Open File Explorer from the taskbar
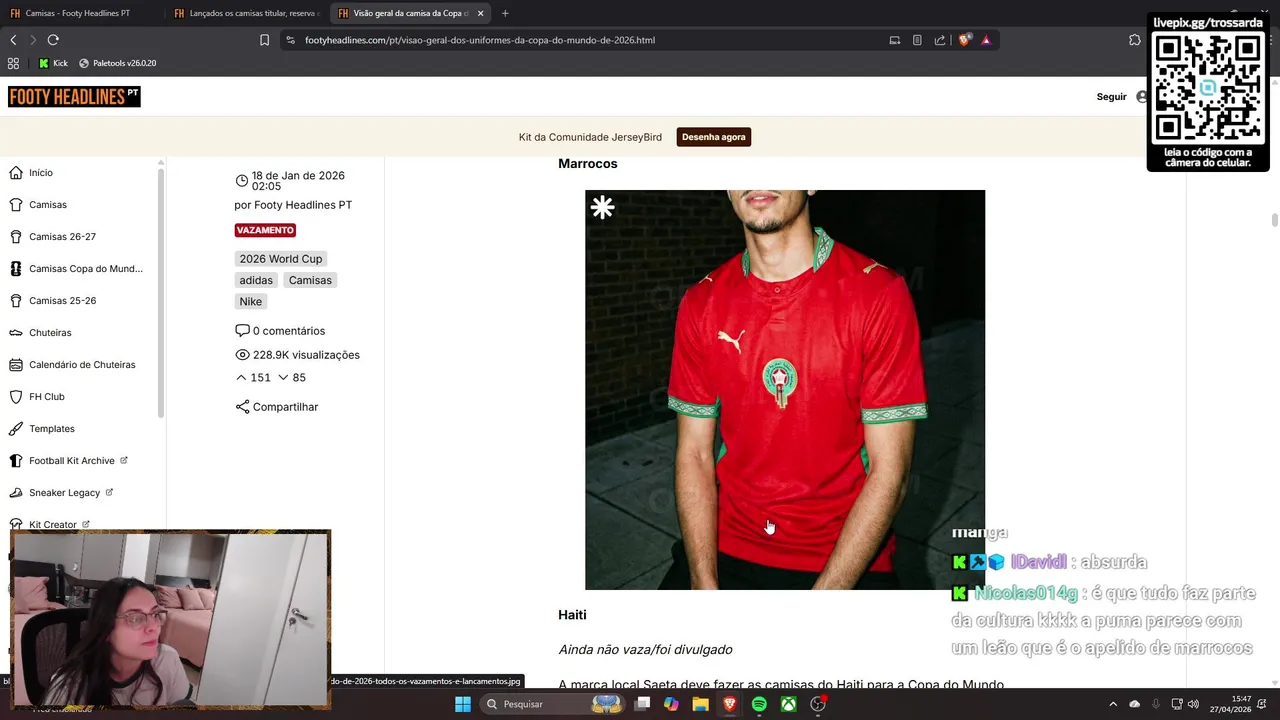Screen dimensions: 1280x720 click(700, 704)
